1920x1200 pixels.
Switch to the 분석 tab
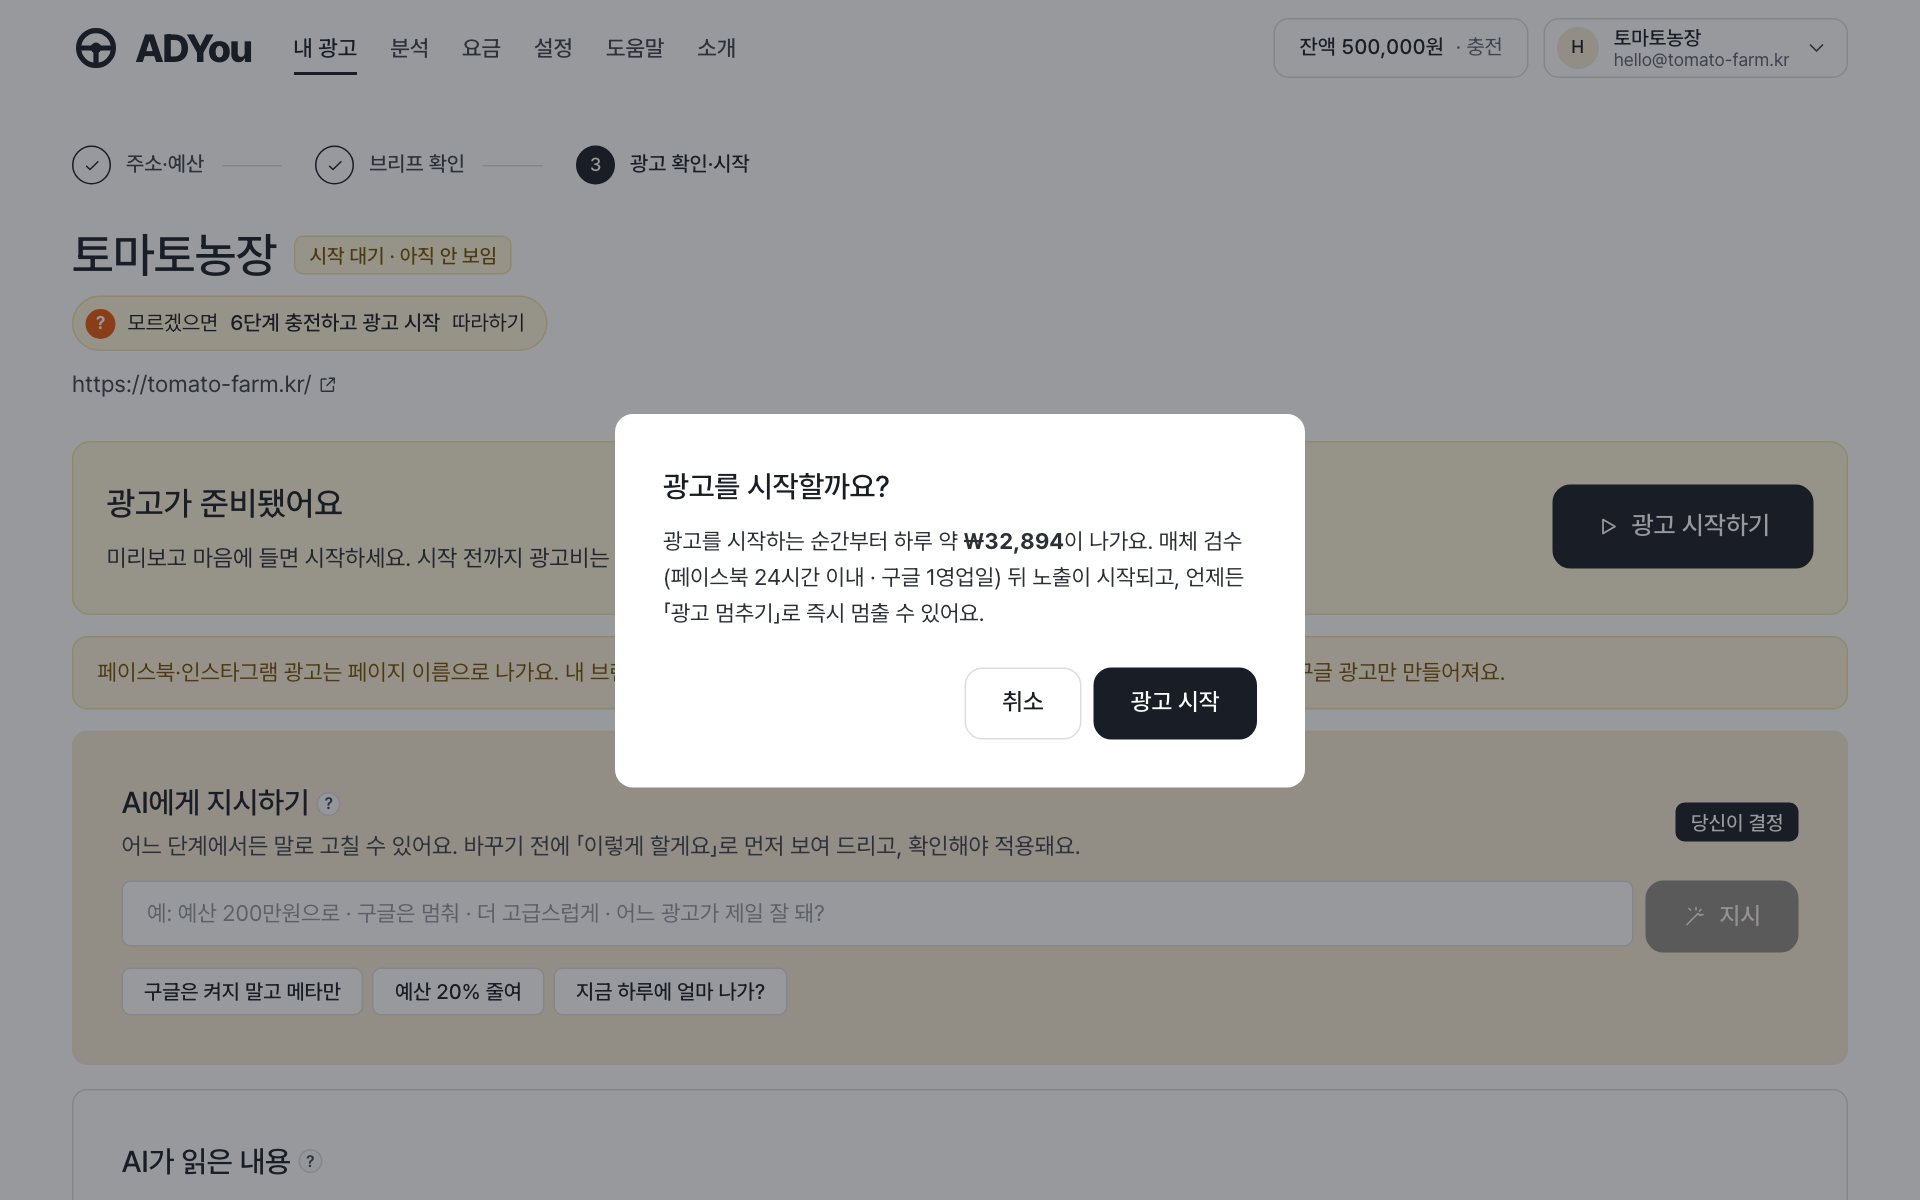409,48
